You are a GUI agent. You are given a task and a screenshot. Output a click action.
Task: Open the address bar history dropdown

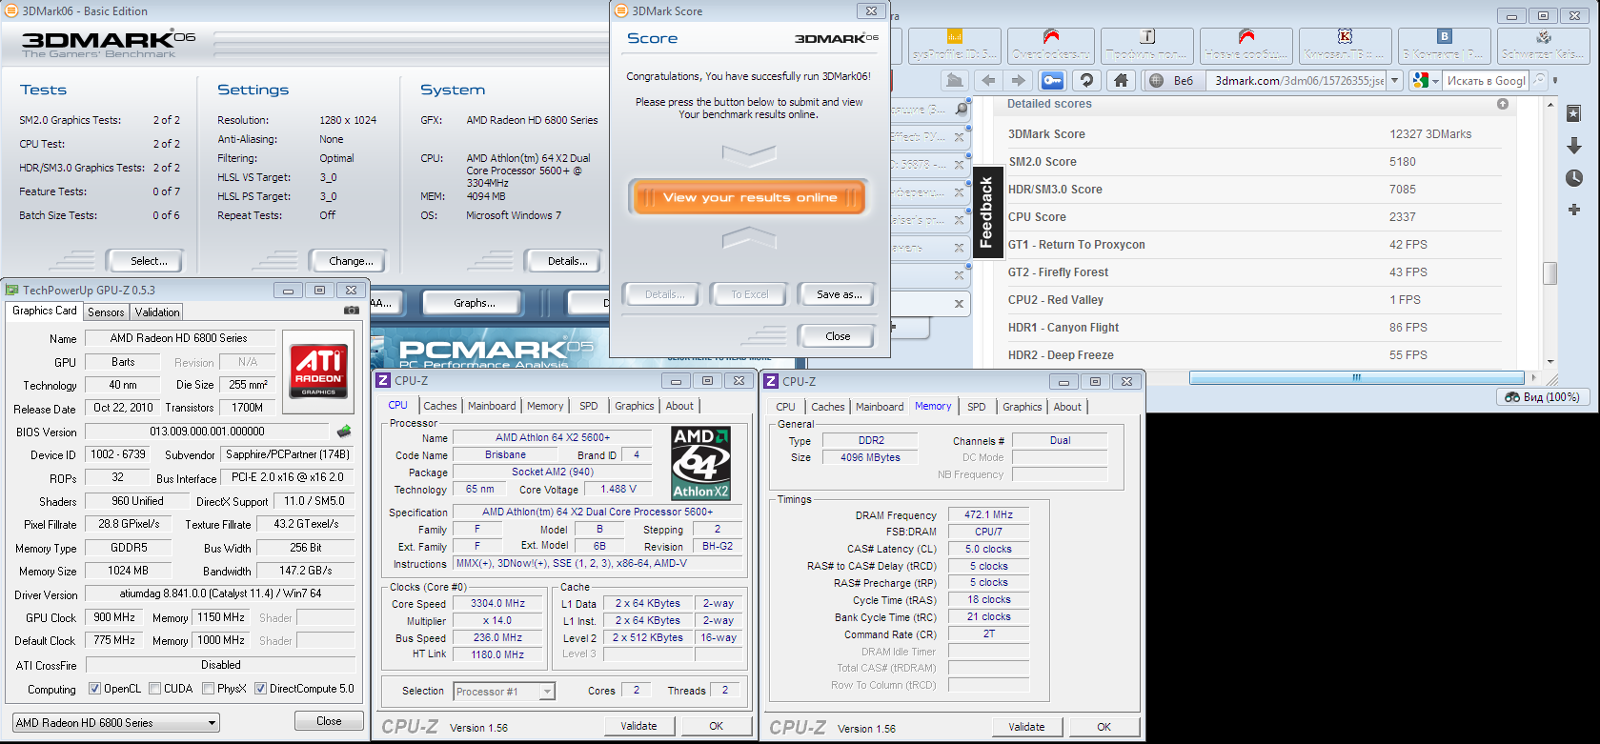click(x=1395, y=80)
